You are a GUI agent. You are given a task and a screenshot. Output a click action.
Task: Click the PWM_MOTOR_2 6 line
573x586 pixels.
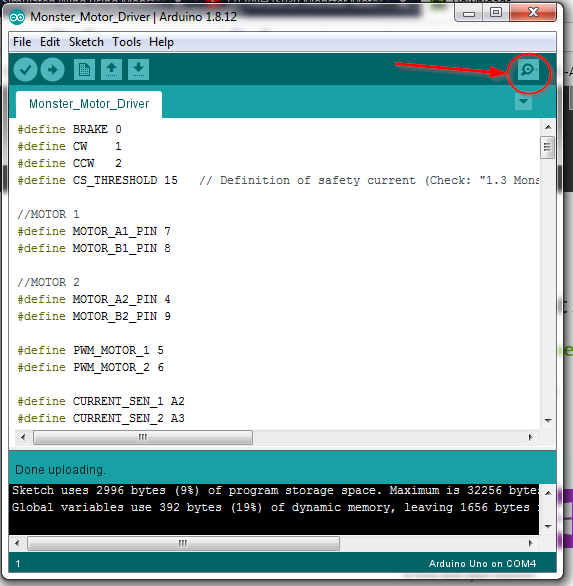(x=90, y=367)
